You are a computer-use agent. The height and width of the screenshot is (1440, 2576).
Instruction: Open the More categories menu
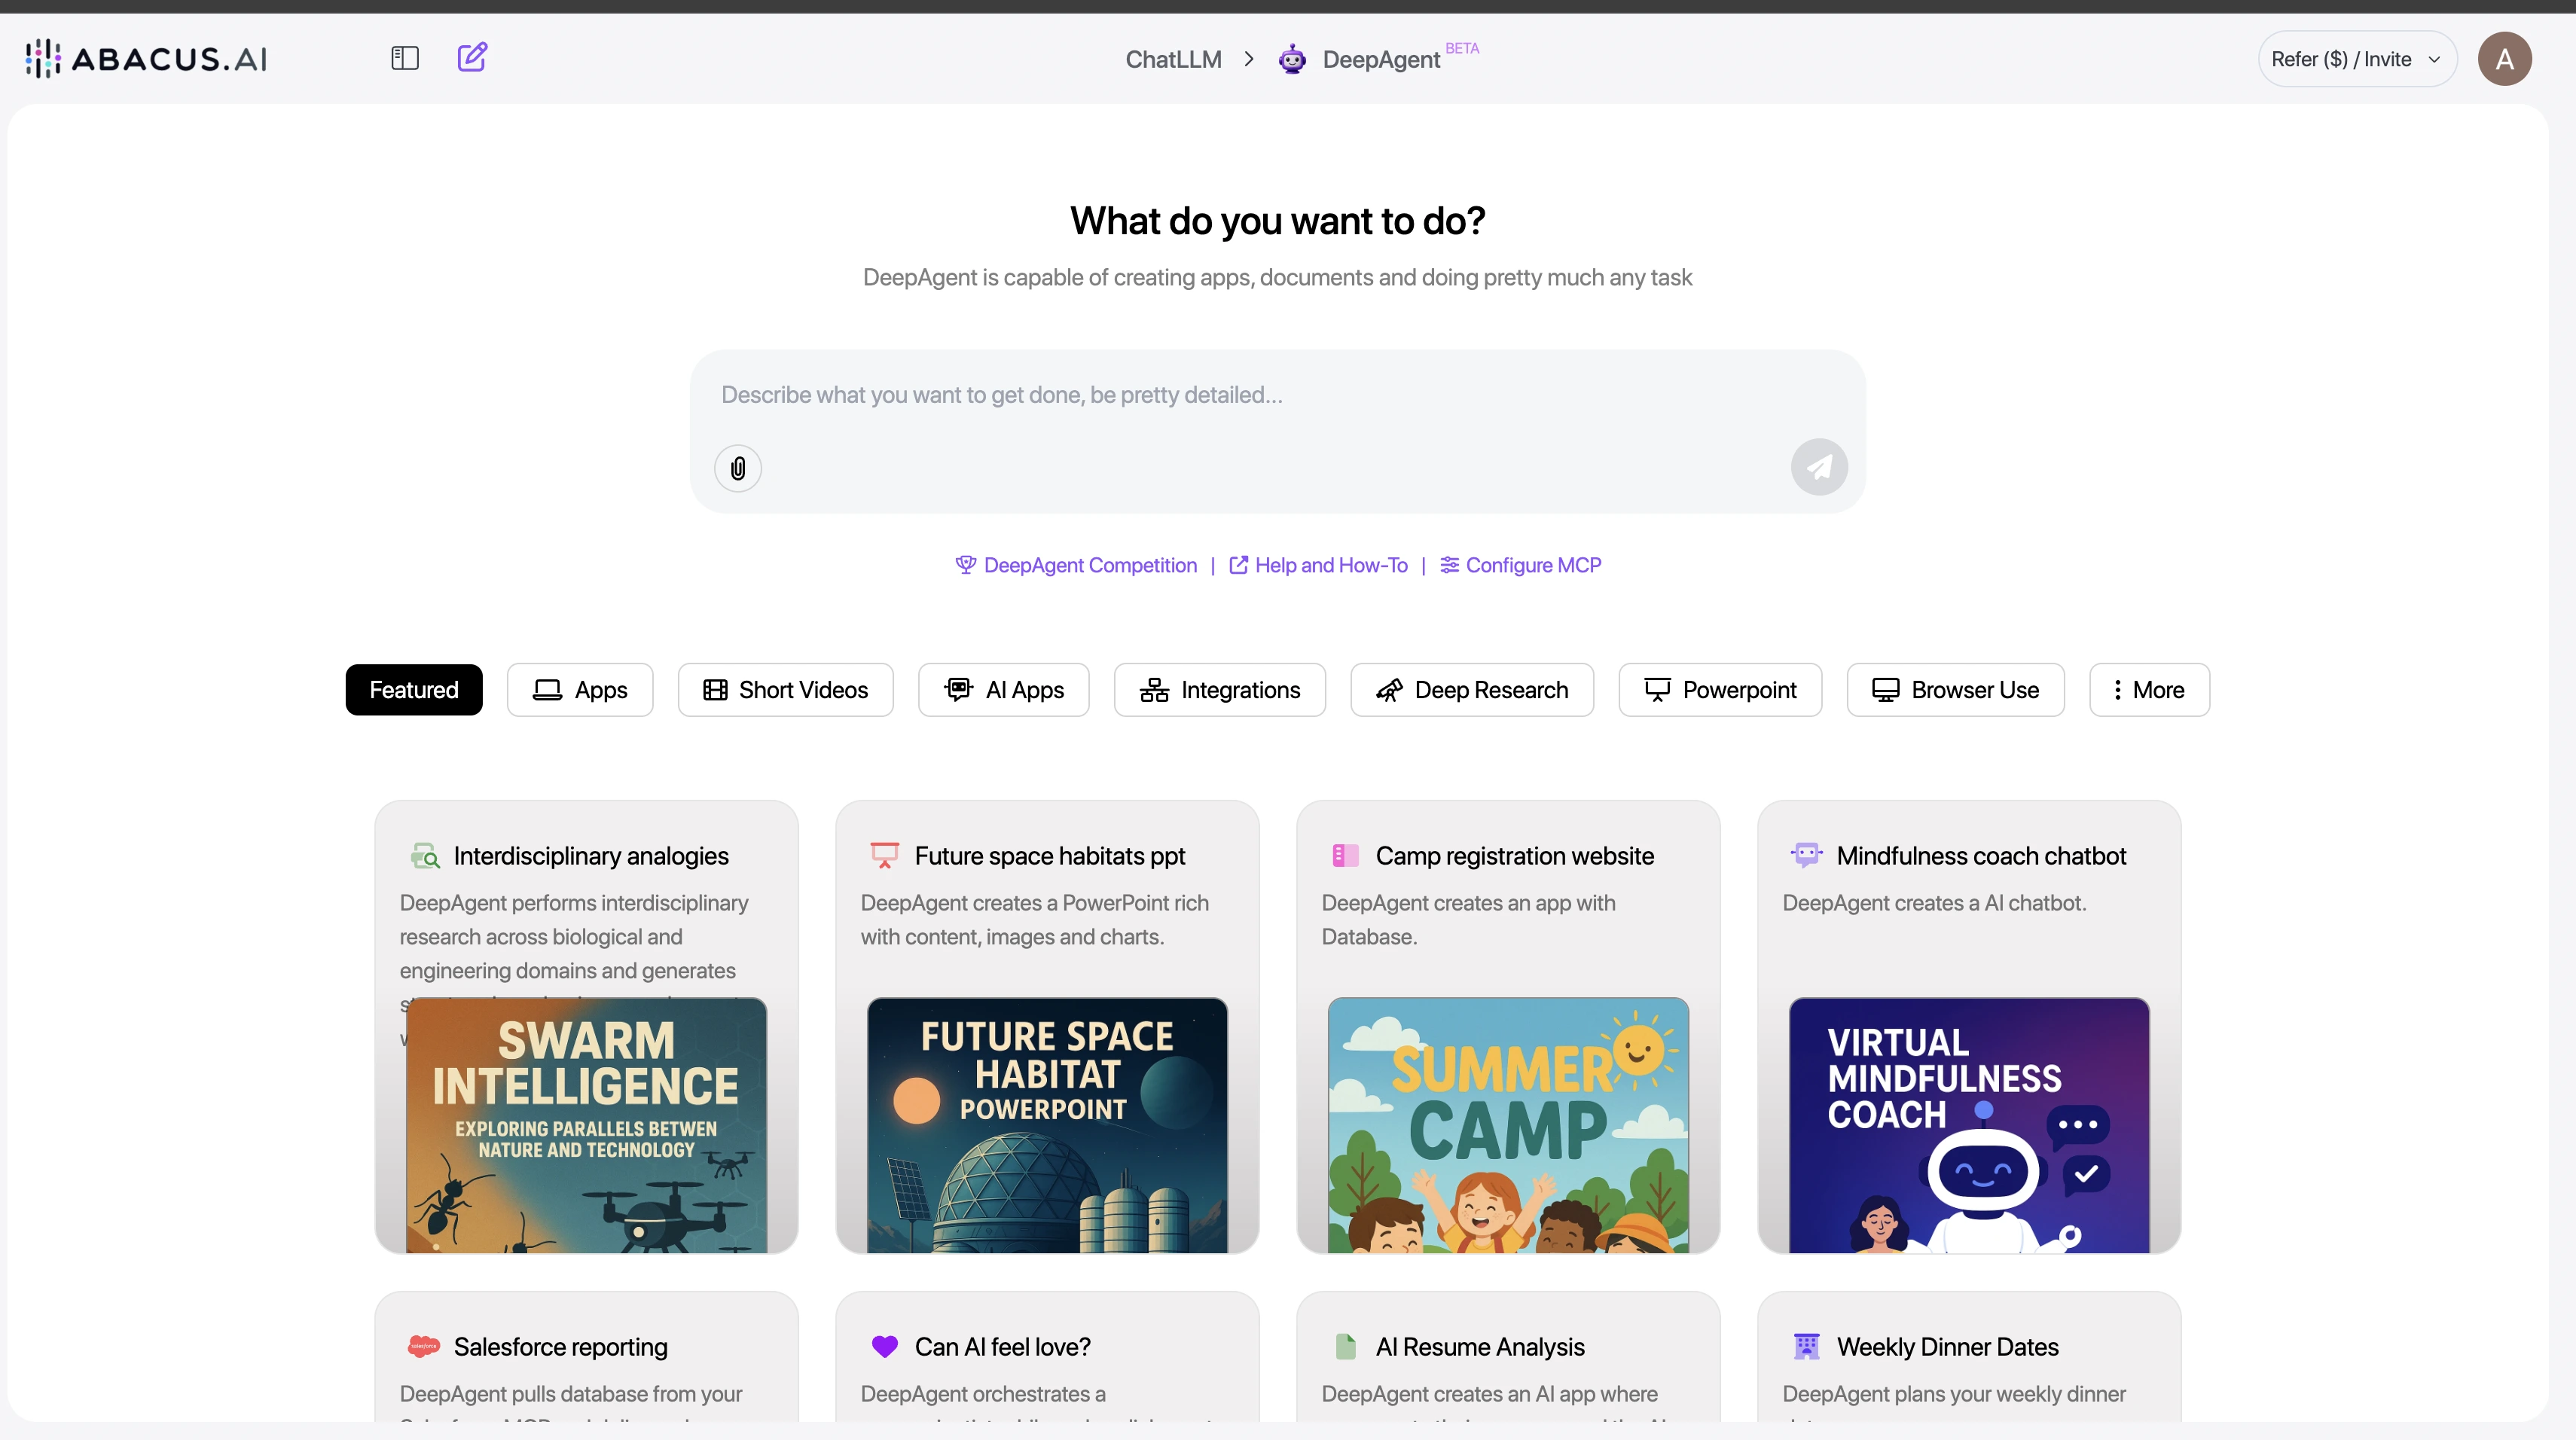pos(2148,690)
